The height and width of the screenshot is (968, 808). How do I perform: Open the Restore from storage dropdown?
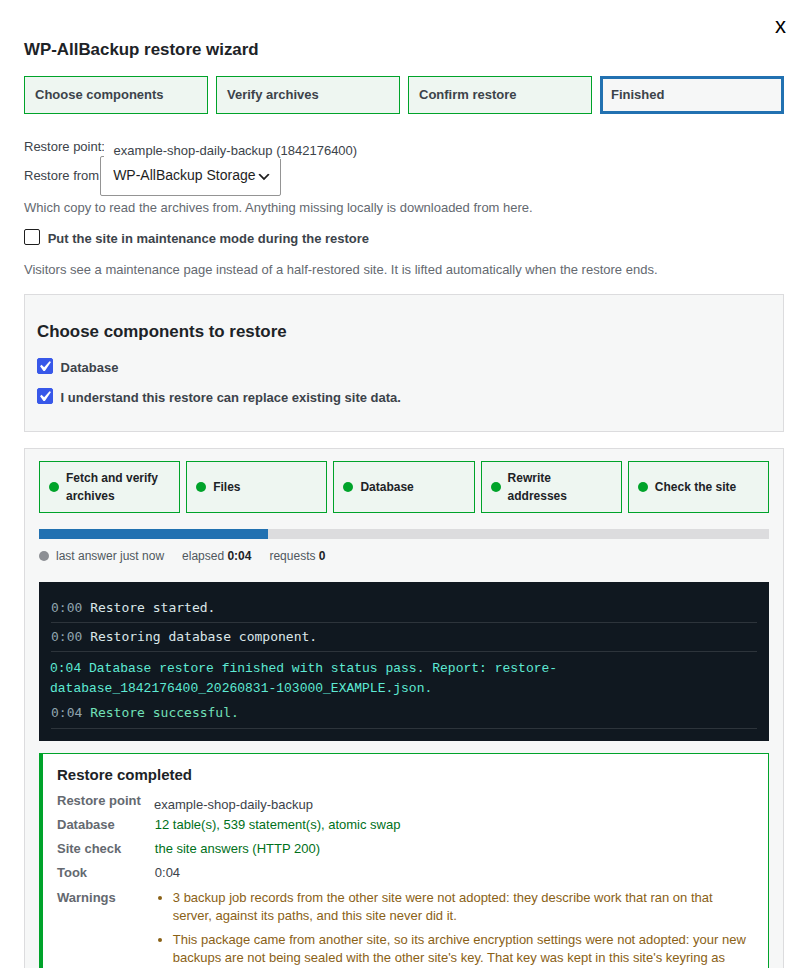pos(191,176)
